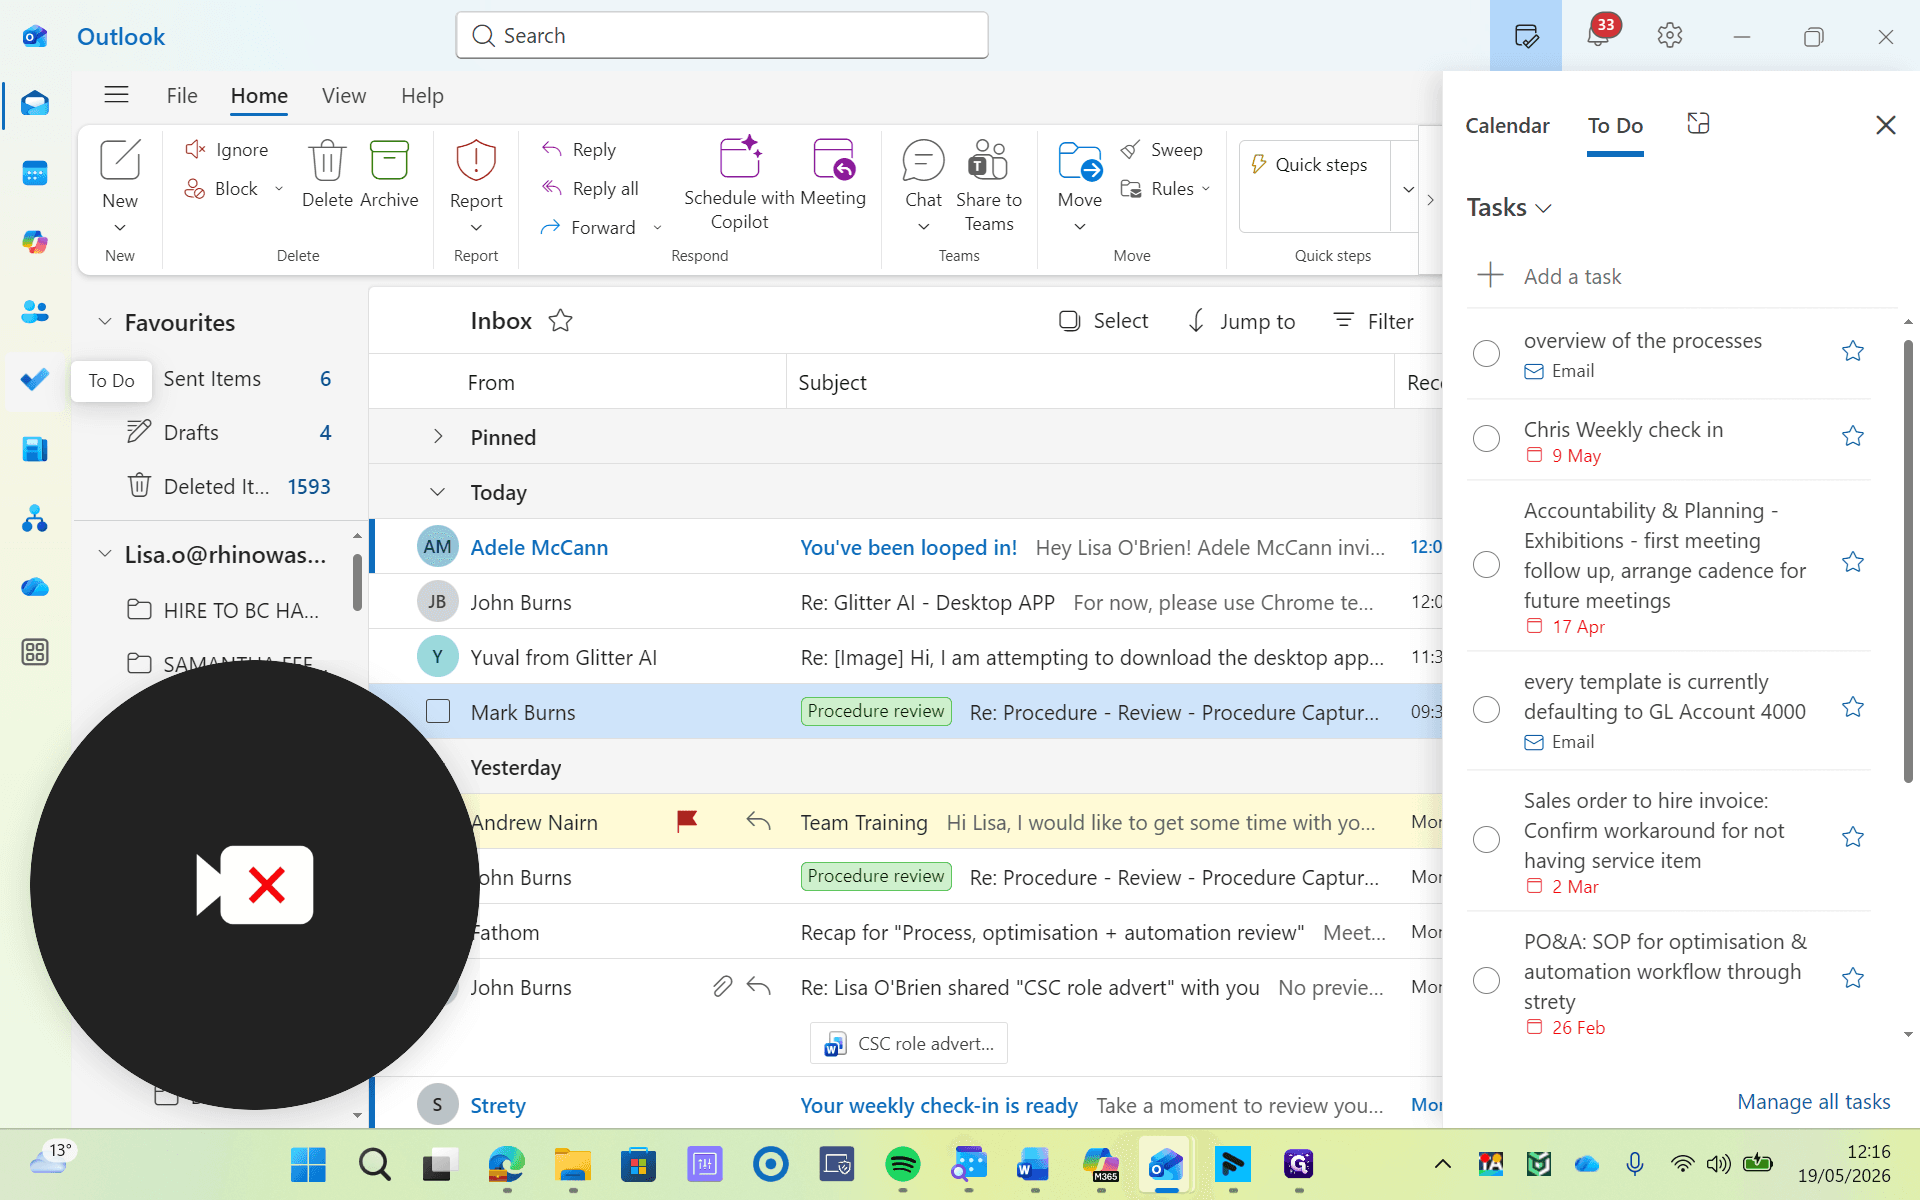Collapse the Today group in the Inbox

tap(437, 492)
